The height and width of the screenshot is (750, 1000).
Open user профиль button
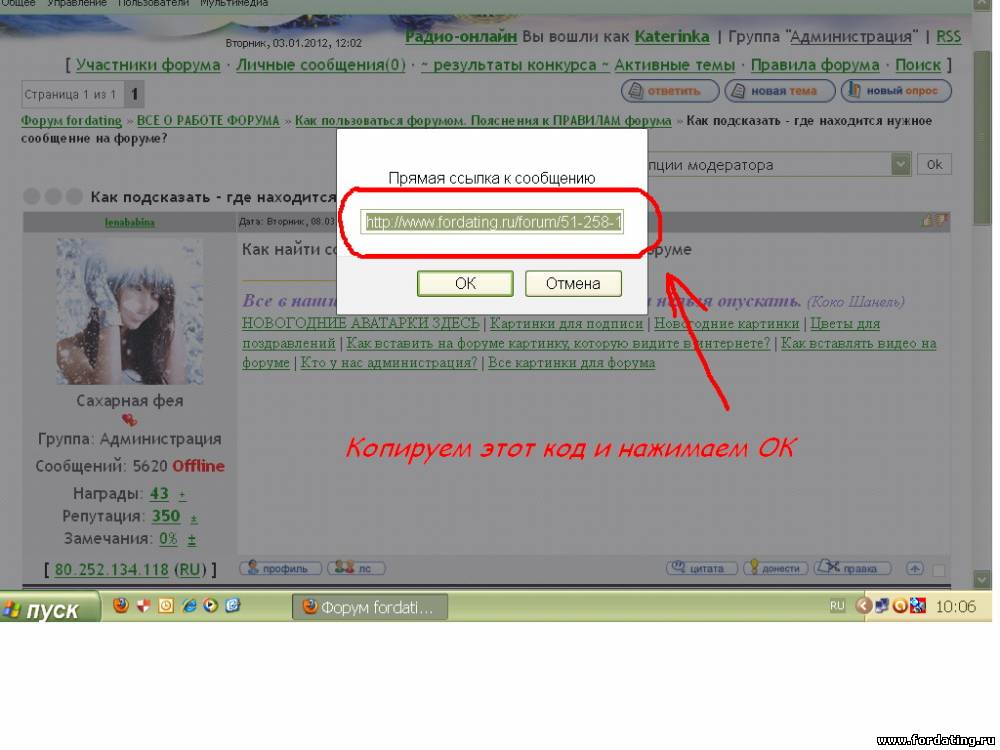click(281, 568)
